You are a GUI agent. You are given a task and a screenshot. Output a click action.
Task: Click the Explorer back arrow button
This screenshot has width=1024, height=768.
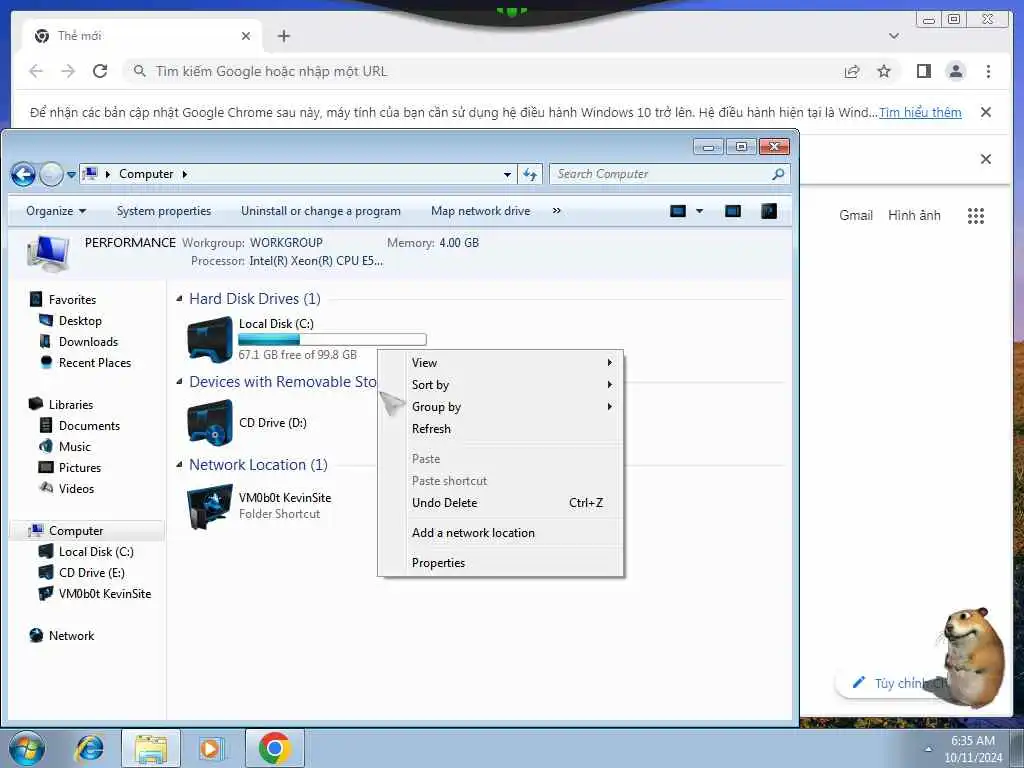[24, 174]
